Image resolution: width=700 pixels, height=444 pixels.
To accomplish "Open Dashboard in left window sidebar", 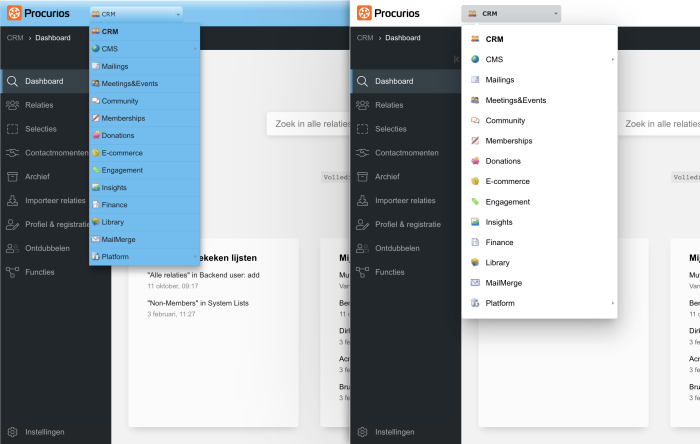I will (45, 81).
